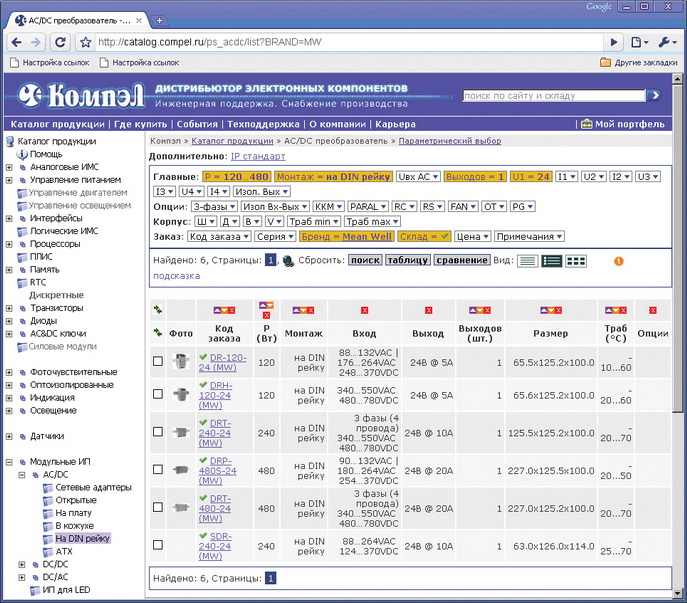
Task: Click the browser Forward arrow
Action: point(36,42)
